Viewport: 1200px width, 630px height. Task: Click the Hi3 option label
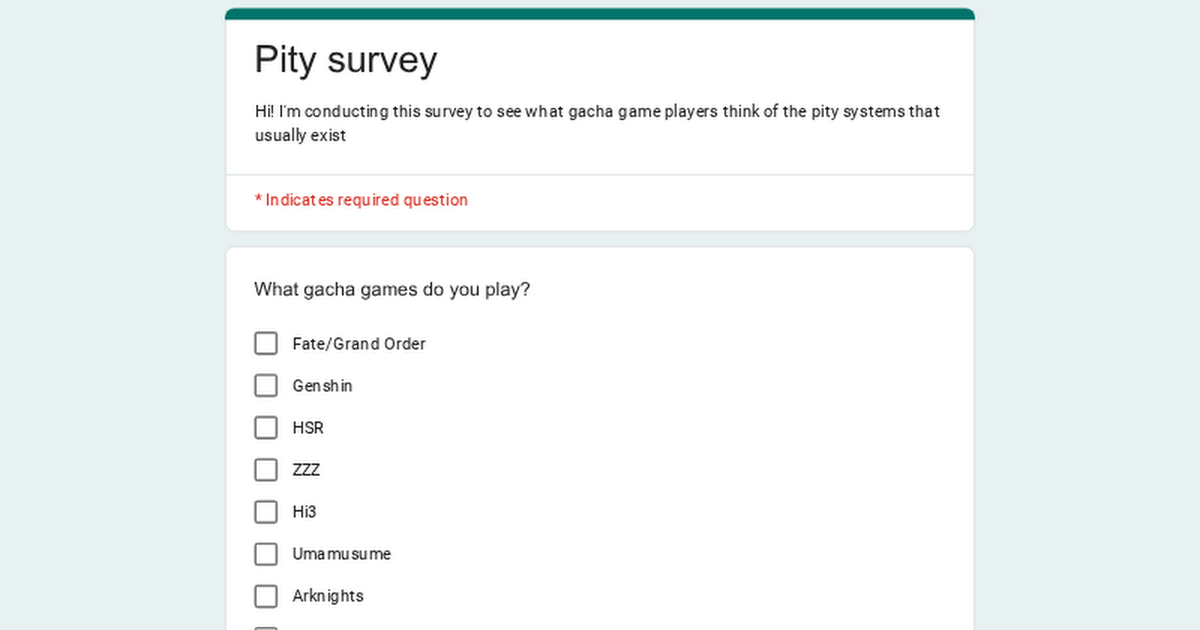point(304,512)
